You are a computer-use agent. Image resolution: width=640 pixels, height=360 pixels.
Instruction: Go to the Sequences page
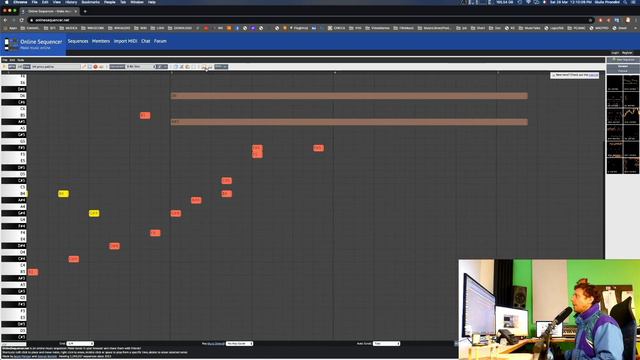[78, 41]
